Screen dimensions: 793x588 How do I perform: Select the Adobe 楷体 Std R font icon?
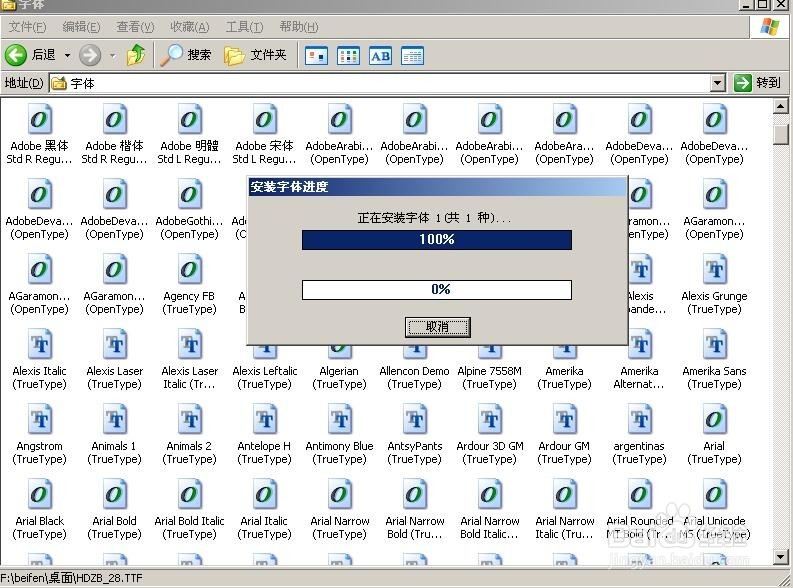[x=114, y=119]
